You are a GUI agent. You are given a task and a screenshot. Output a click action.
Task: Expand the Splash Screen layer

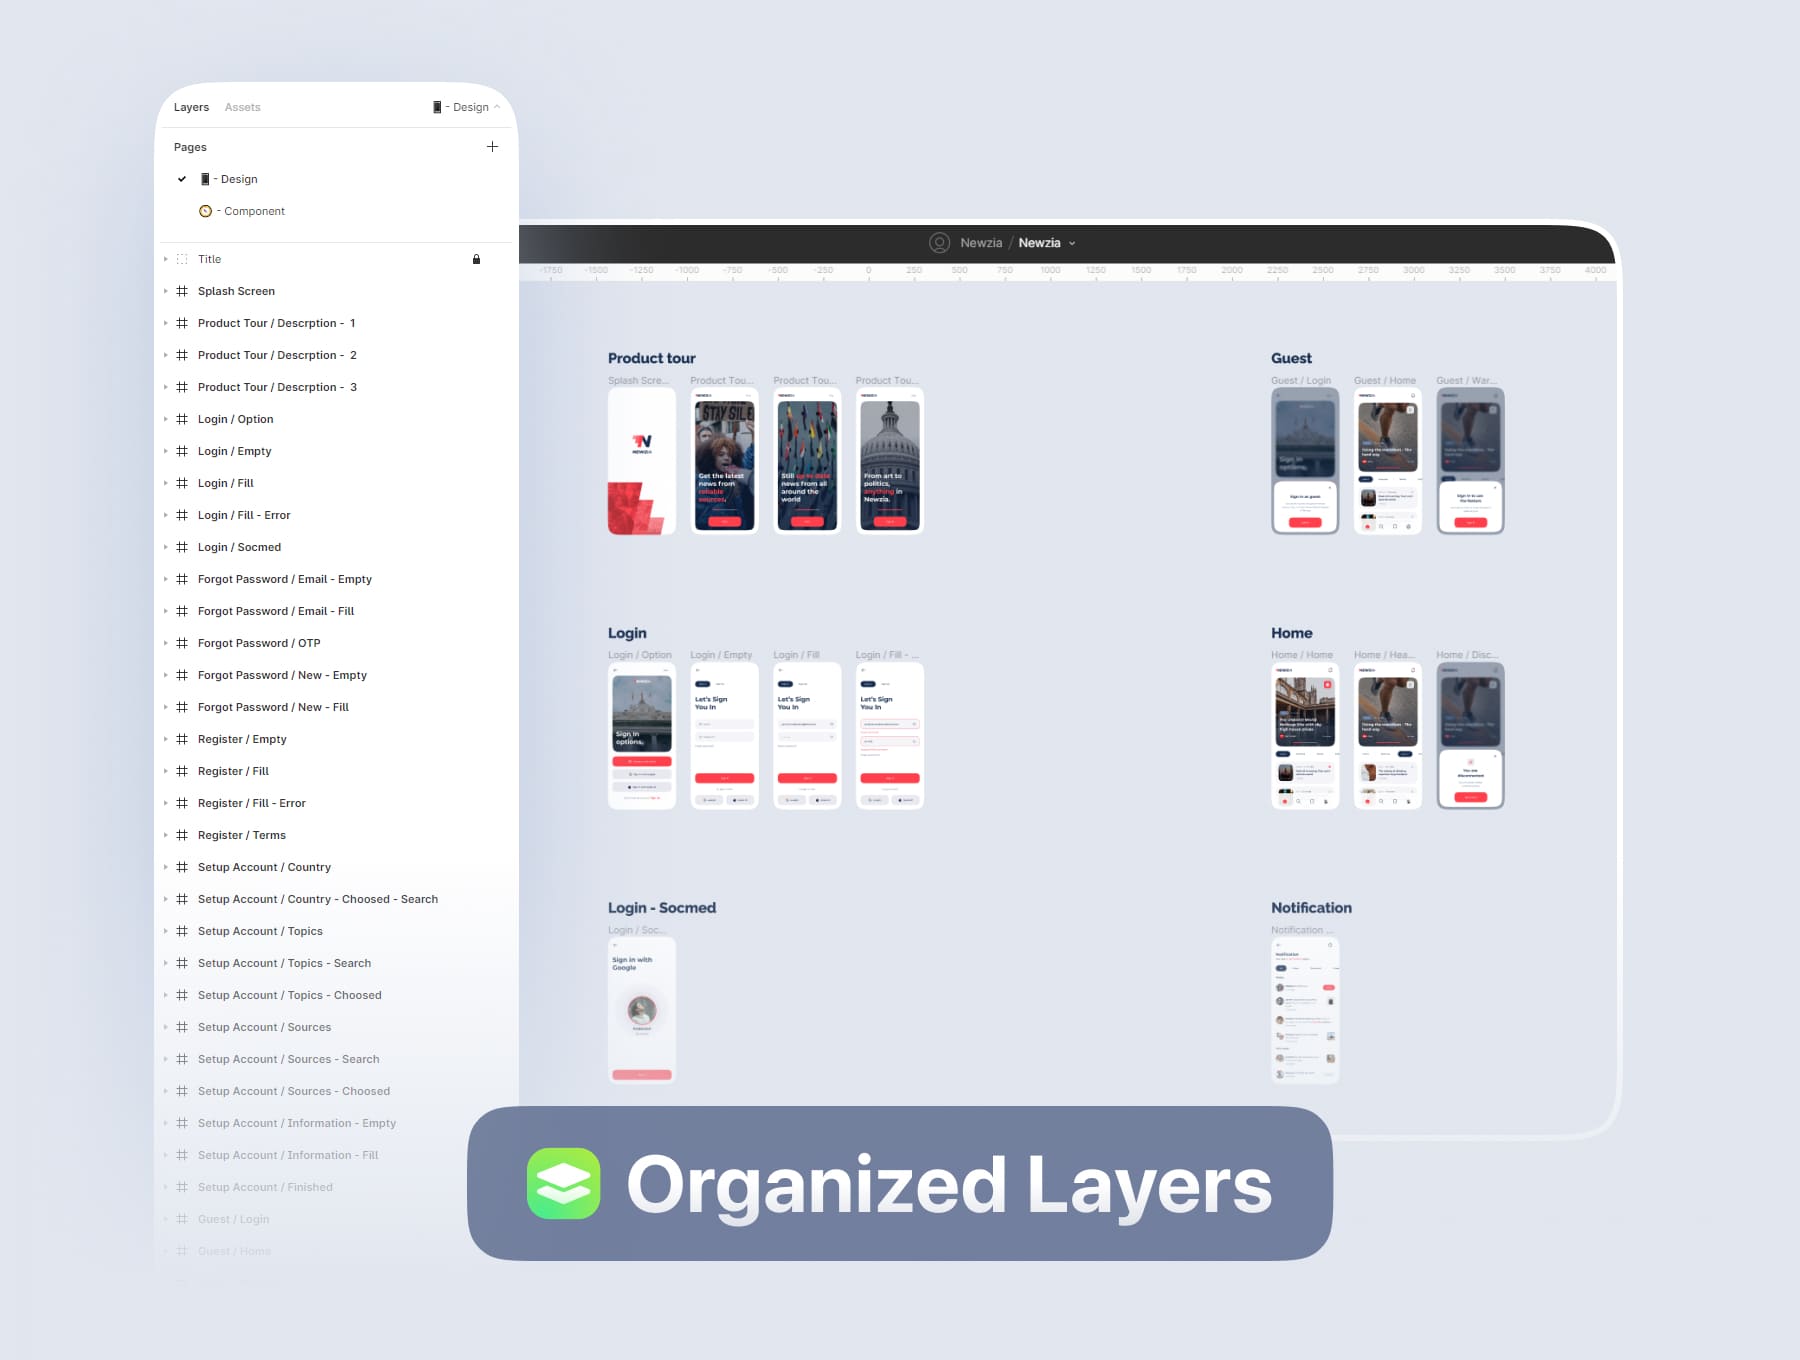click(166, 291)
